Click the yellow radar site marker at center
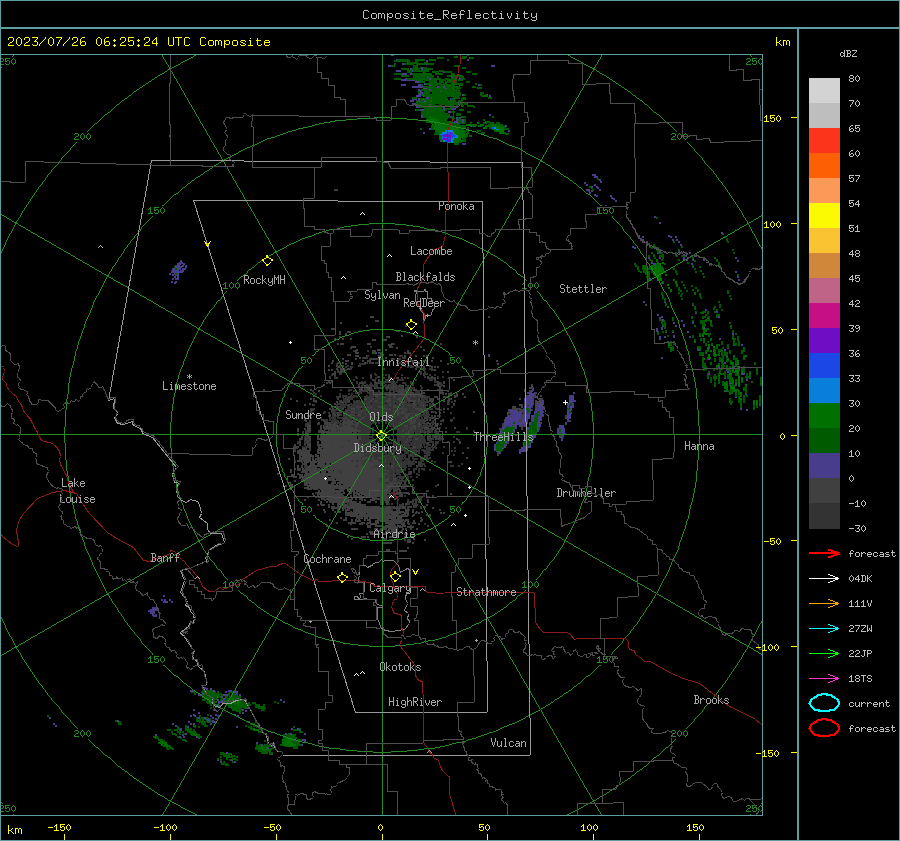 [x=382, y=436]
